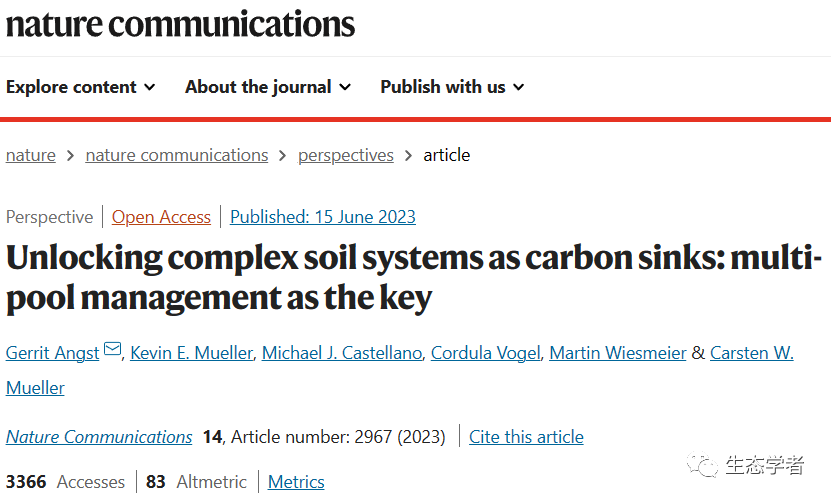The width and height of the screenshot is (831, 501).
Task: Click the Cite this article link
Action: click(x=526, y=437)
